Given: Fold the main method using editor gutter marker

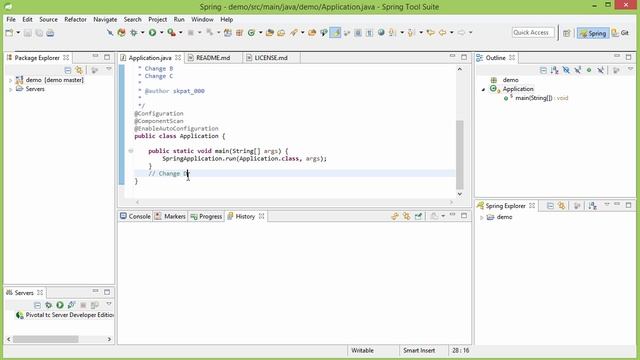Looking at the screenshot, I should point(131,151).
